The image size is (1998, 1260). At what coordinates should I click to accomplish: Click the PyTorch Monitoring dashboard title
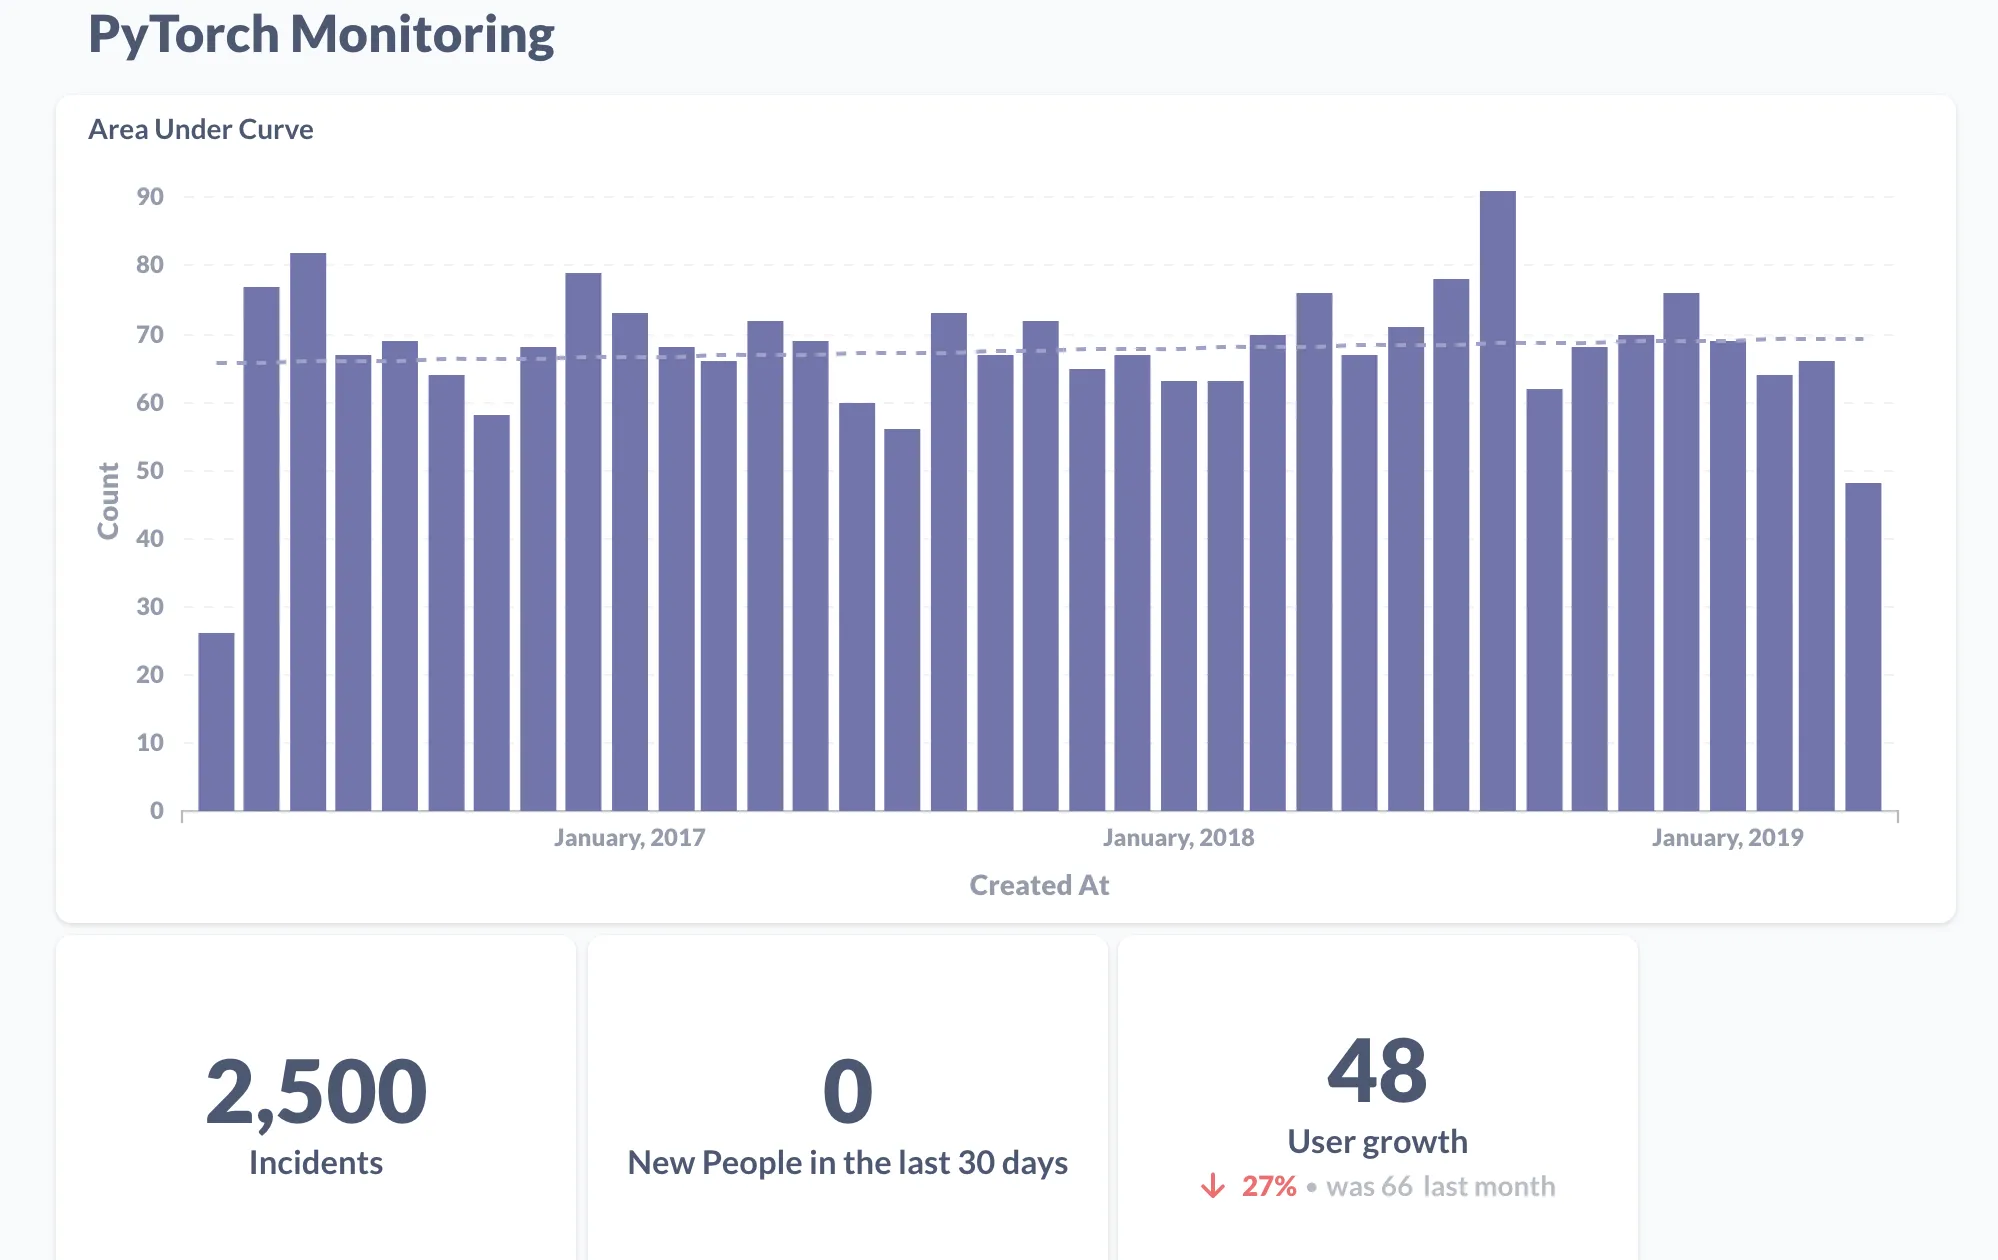click(x=321, y=34)
